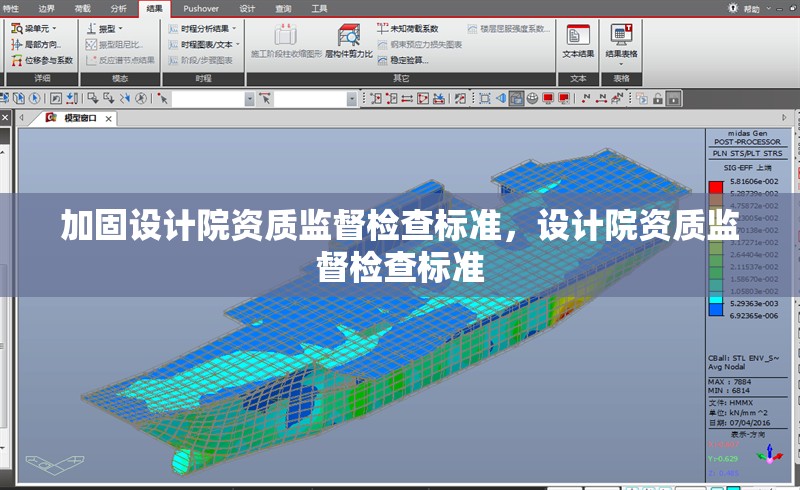800x490 pixels.
Task: Toggle the highlighted perspective view button
Action: point(516,98)
